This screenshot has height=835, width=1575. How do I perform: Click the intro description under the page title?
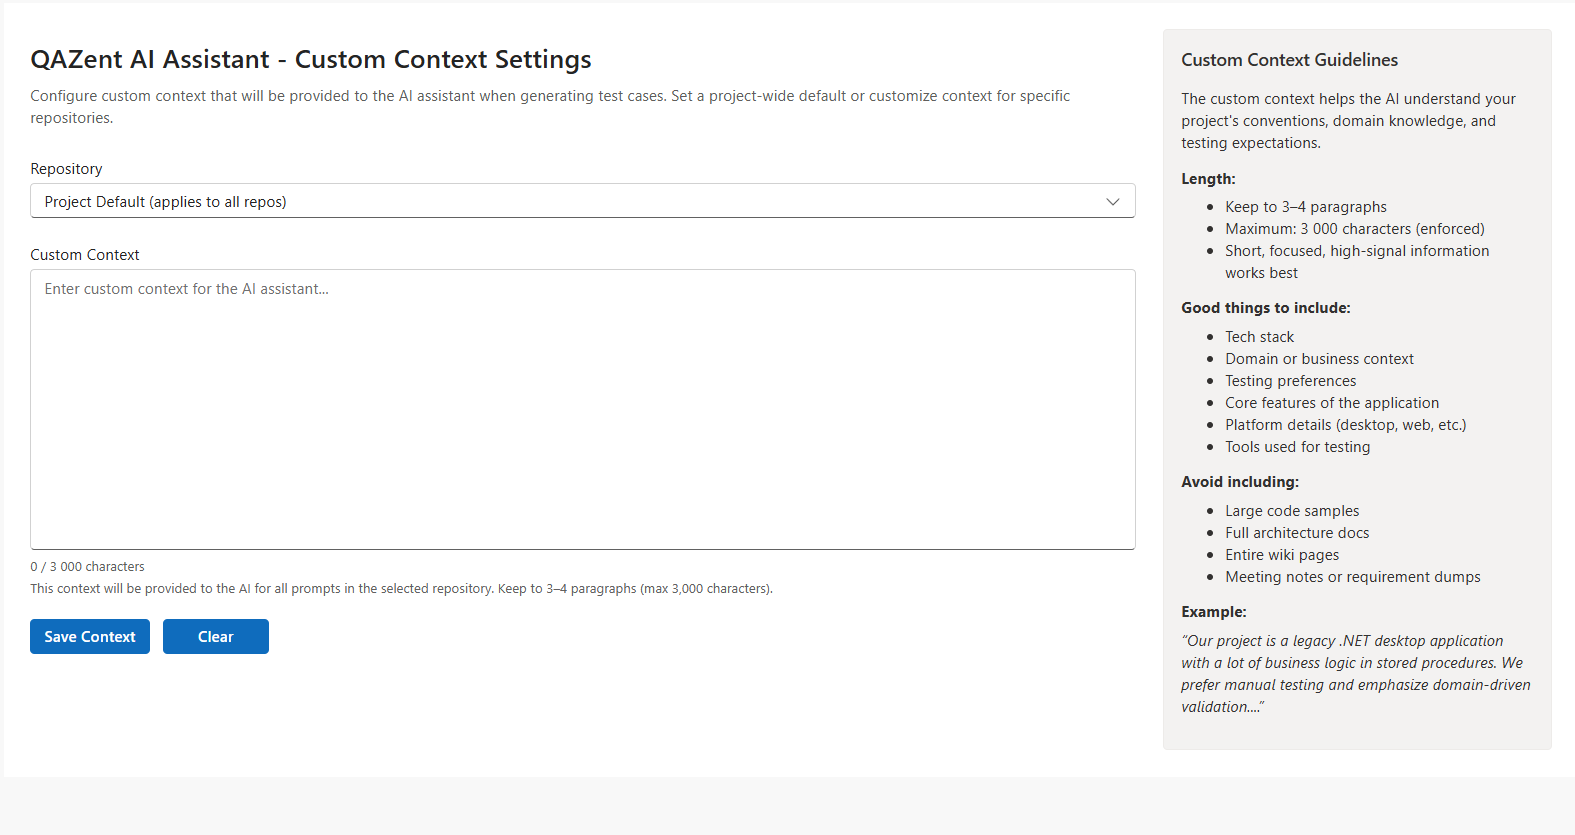coord(550,107)
